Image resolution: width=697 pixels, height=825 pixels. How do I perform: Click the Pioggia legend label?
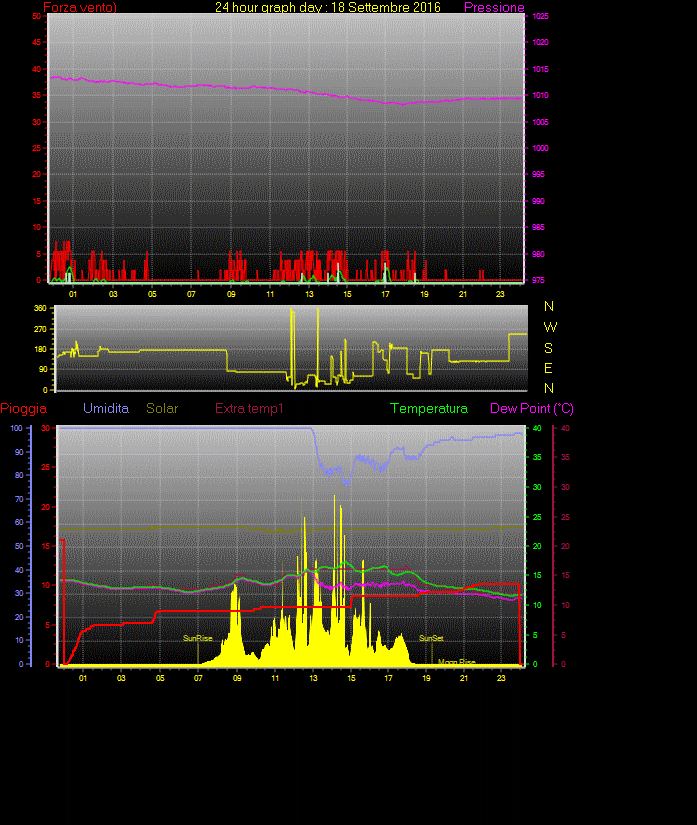click(x=23, y=409)
